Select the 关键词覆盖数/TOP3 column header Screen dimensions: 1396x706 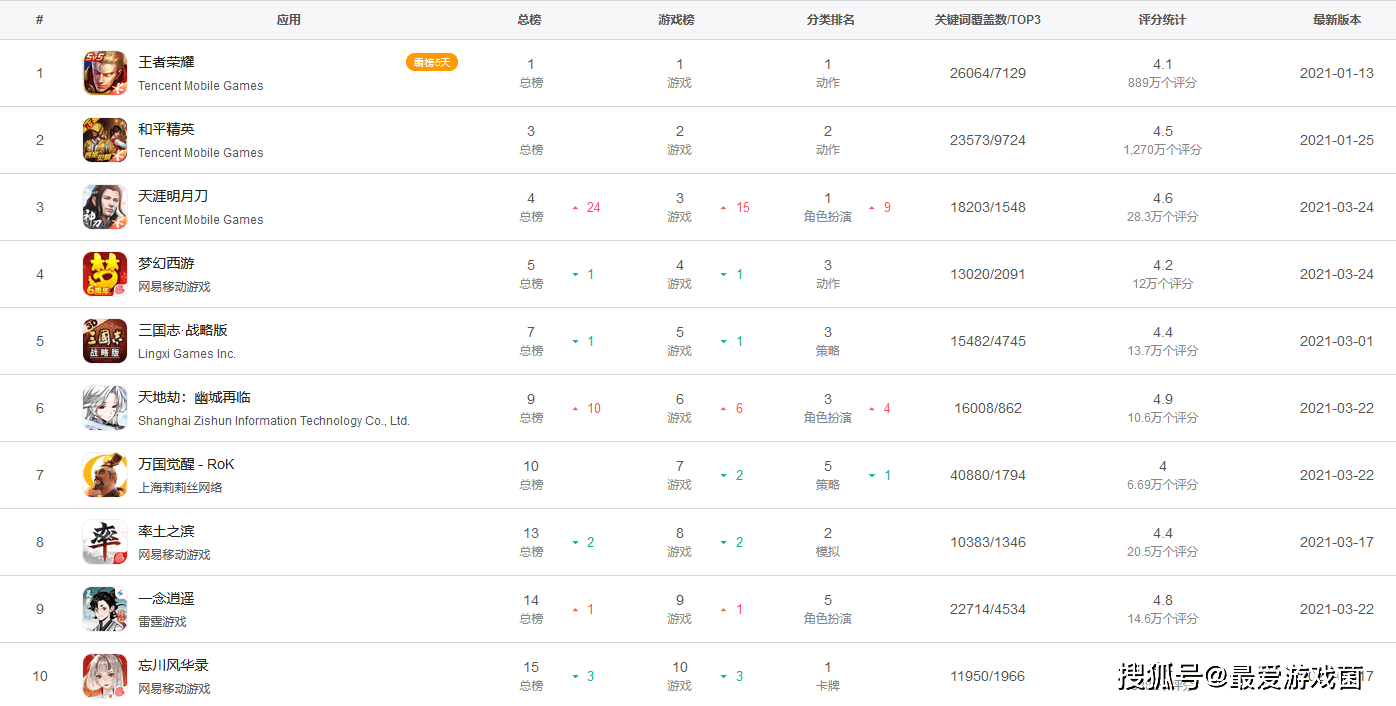pos(988,20)
